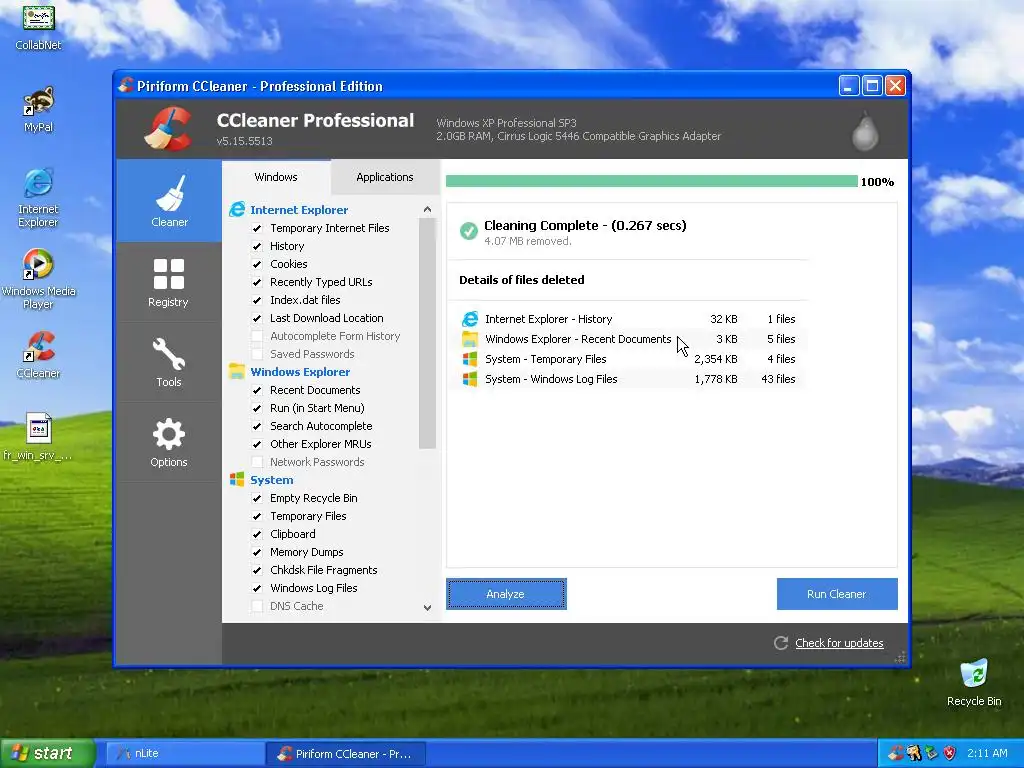Image resolution: width=1024 pixels, height=768 pixels.
Task: Uncheck Recent Documents checkbox
Action: 257,390
